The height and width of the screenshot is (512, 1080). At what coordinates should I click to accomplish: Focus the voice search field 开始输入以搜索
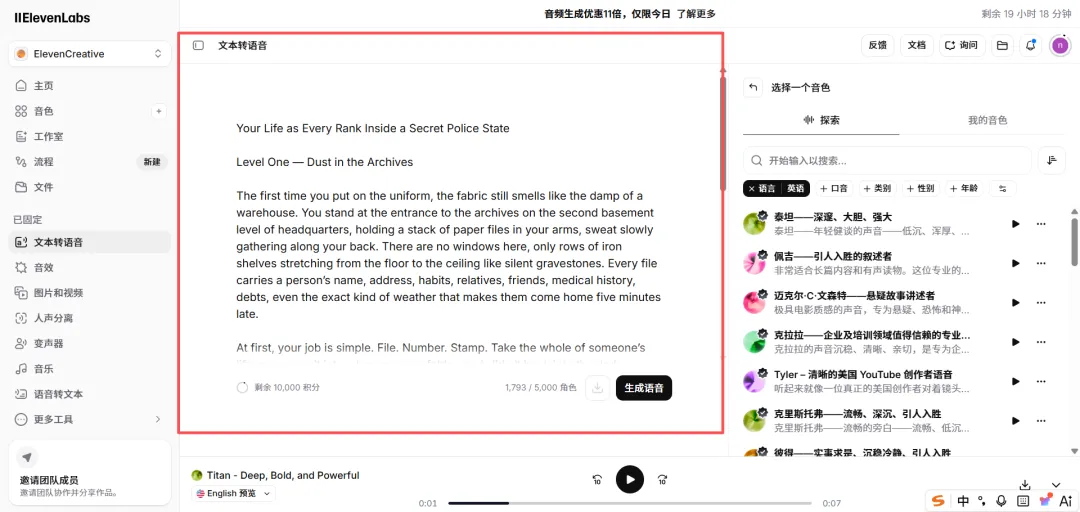(x=888, y=161)
